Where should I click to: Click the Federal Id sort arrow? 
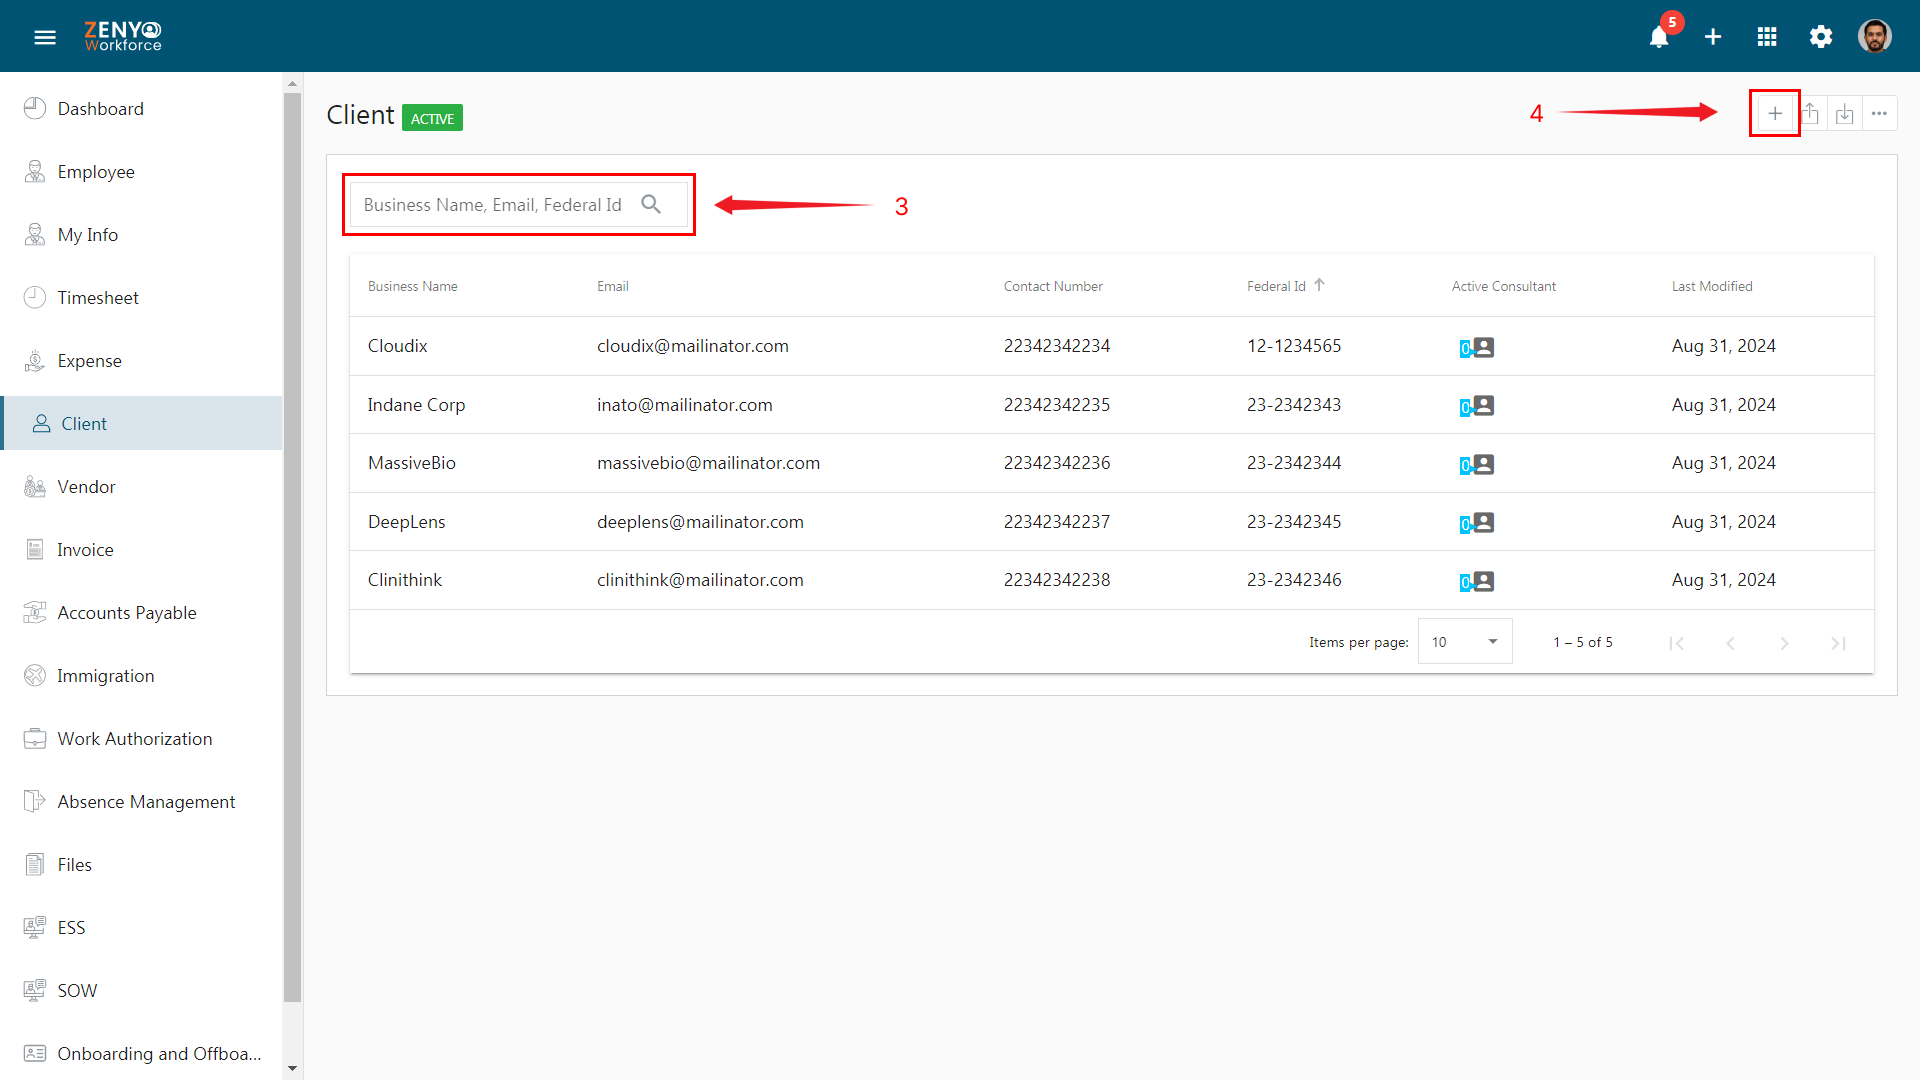click(x=1320, y=285)
